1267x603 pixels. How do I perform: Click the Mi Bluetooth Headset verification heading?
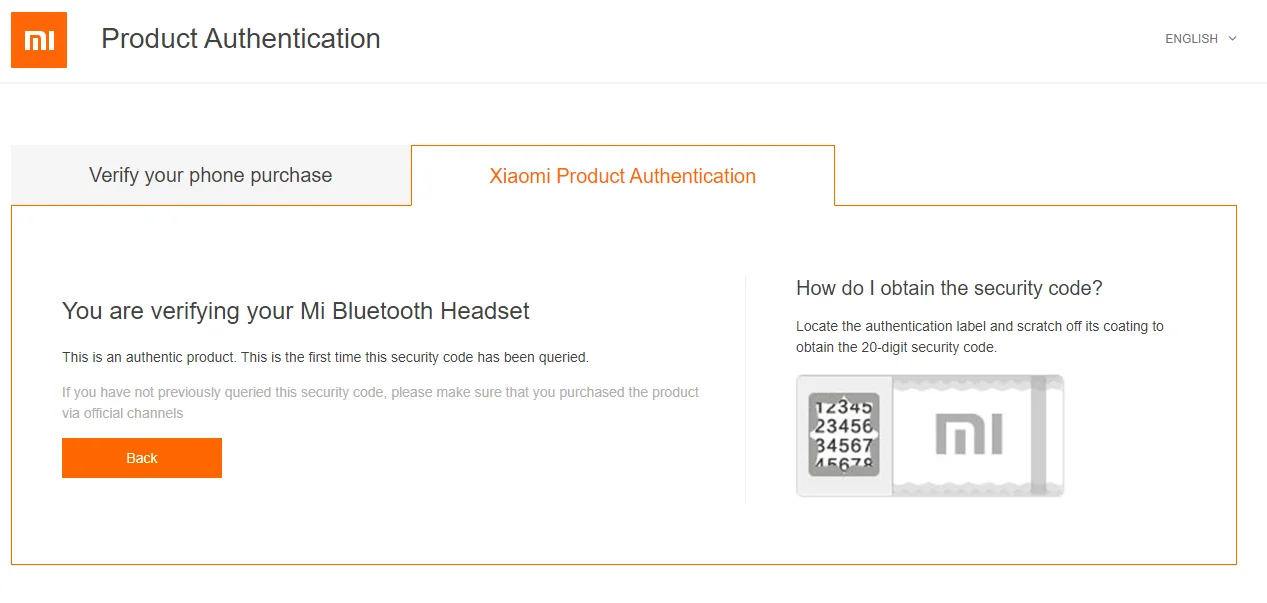click(296, 311)
